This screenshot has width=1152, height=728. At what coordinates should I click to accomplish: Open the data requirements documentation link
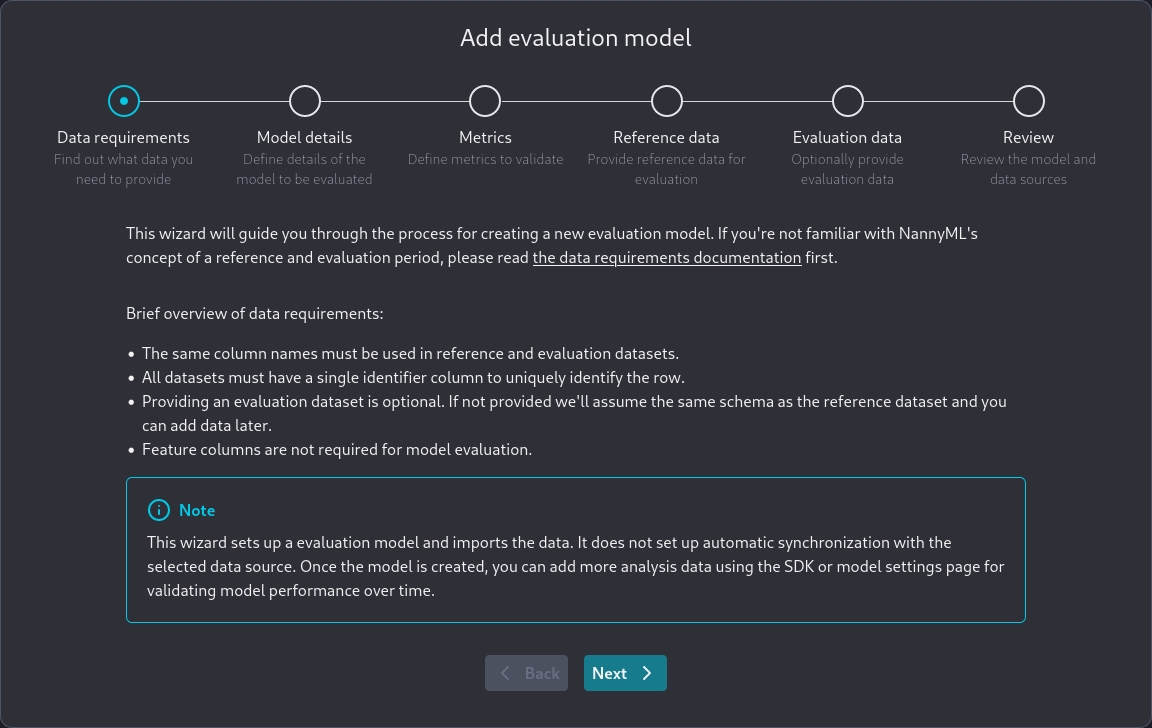pyautogui.click(x=667, y=257)
